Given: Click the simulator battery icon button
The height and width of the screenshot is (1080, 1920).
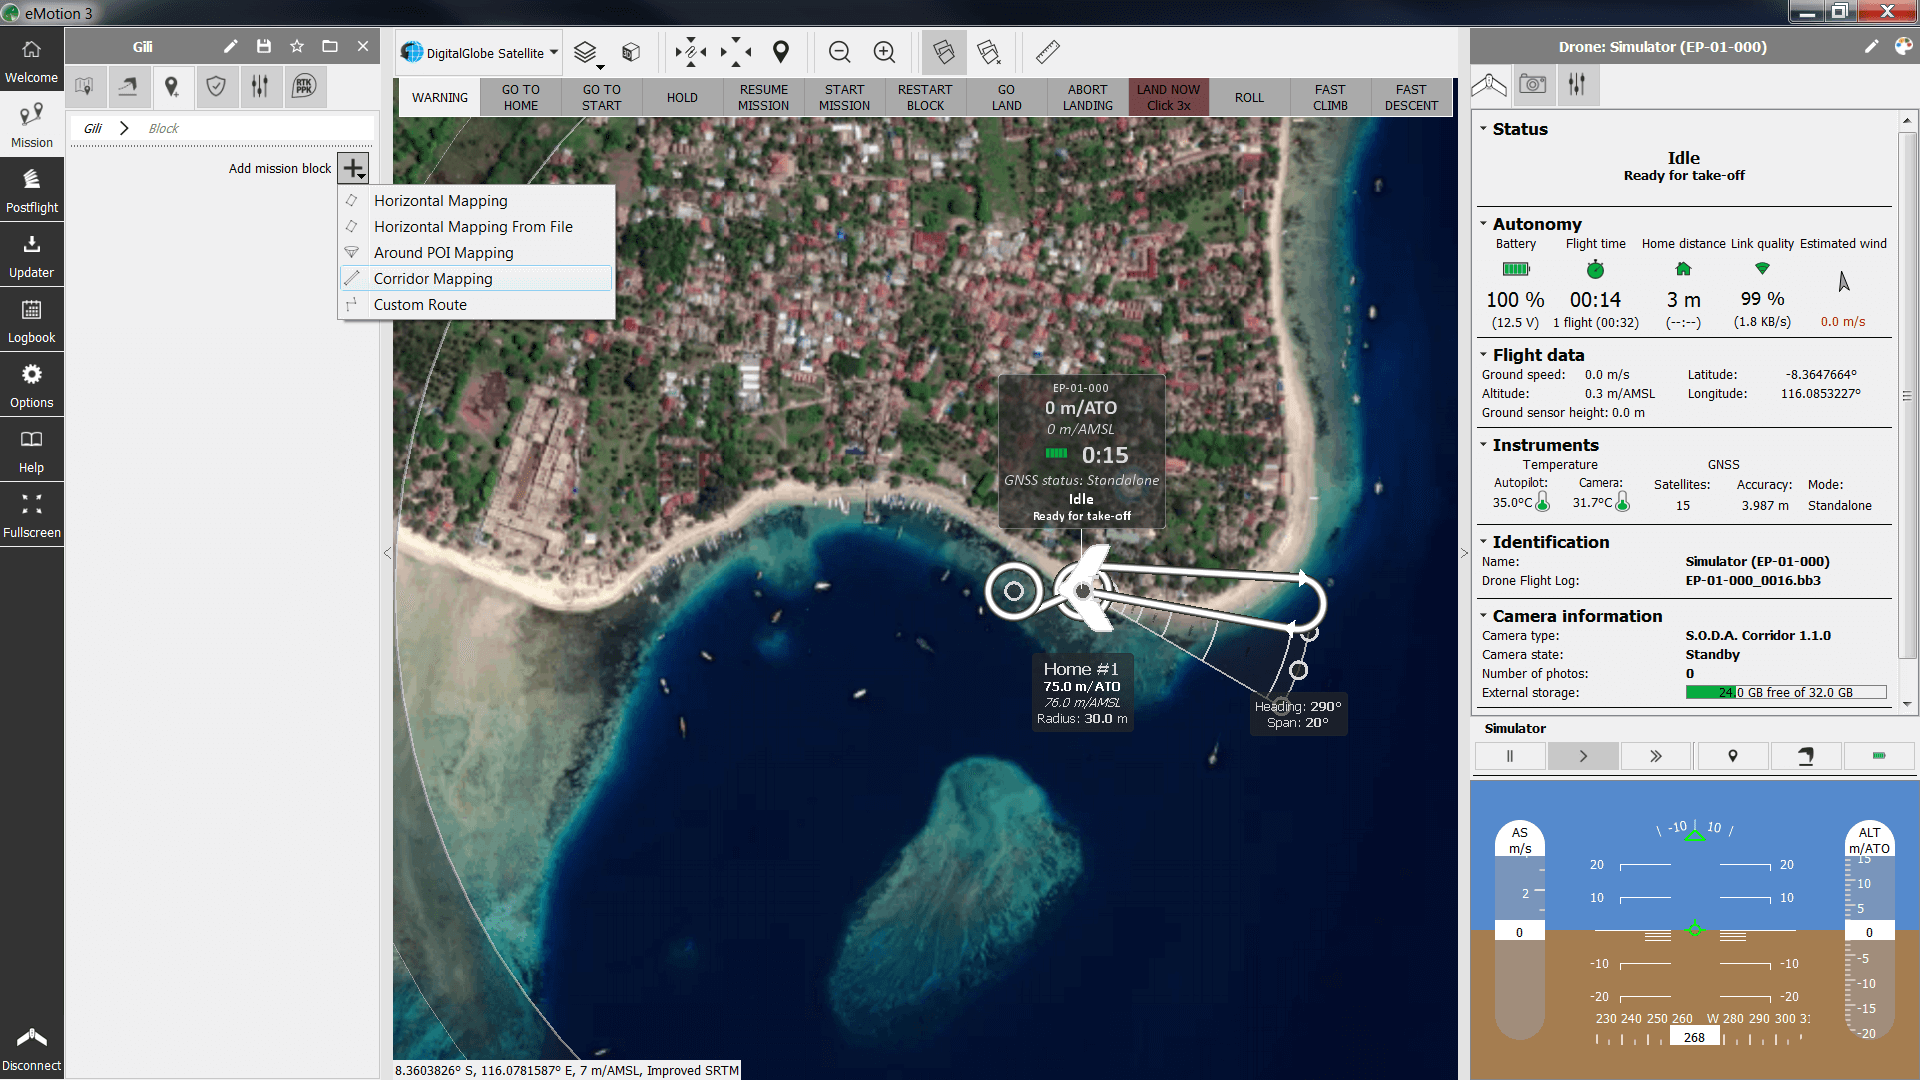Looking at the screenshot, I should [x=1878, y=756].
